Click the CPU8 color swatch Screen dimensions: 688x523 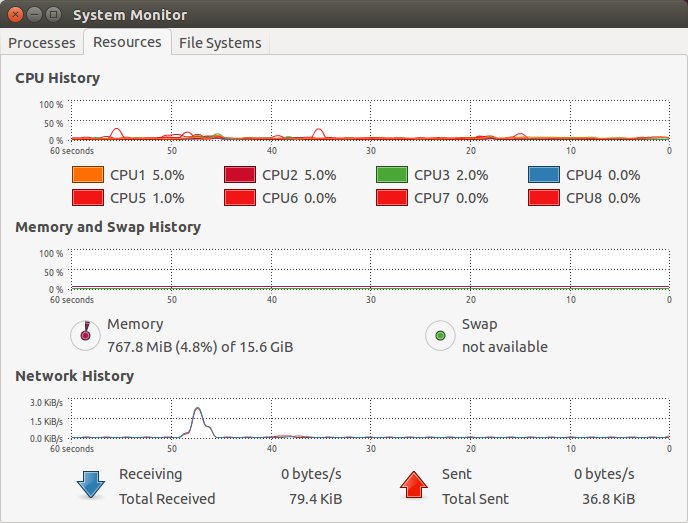pos(544,198)
